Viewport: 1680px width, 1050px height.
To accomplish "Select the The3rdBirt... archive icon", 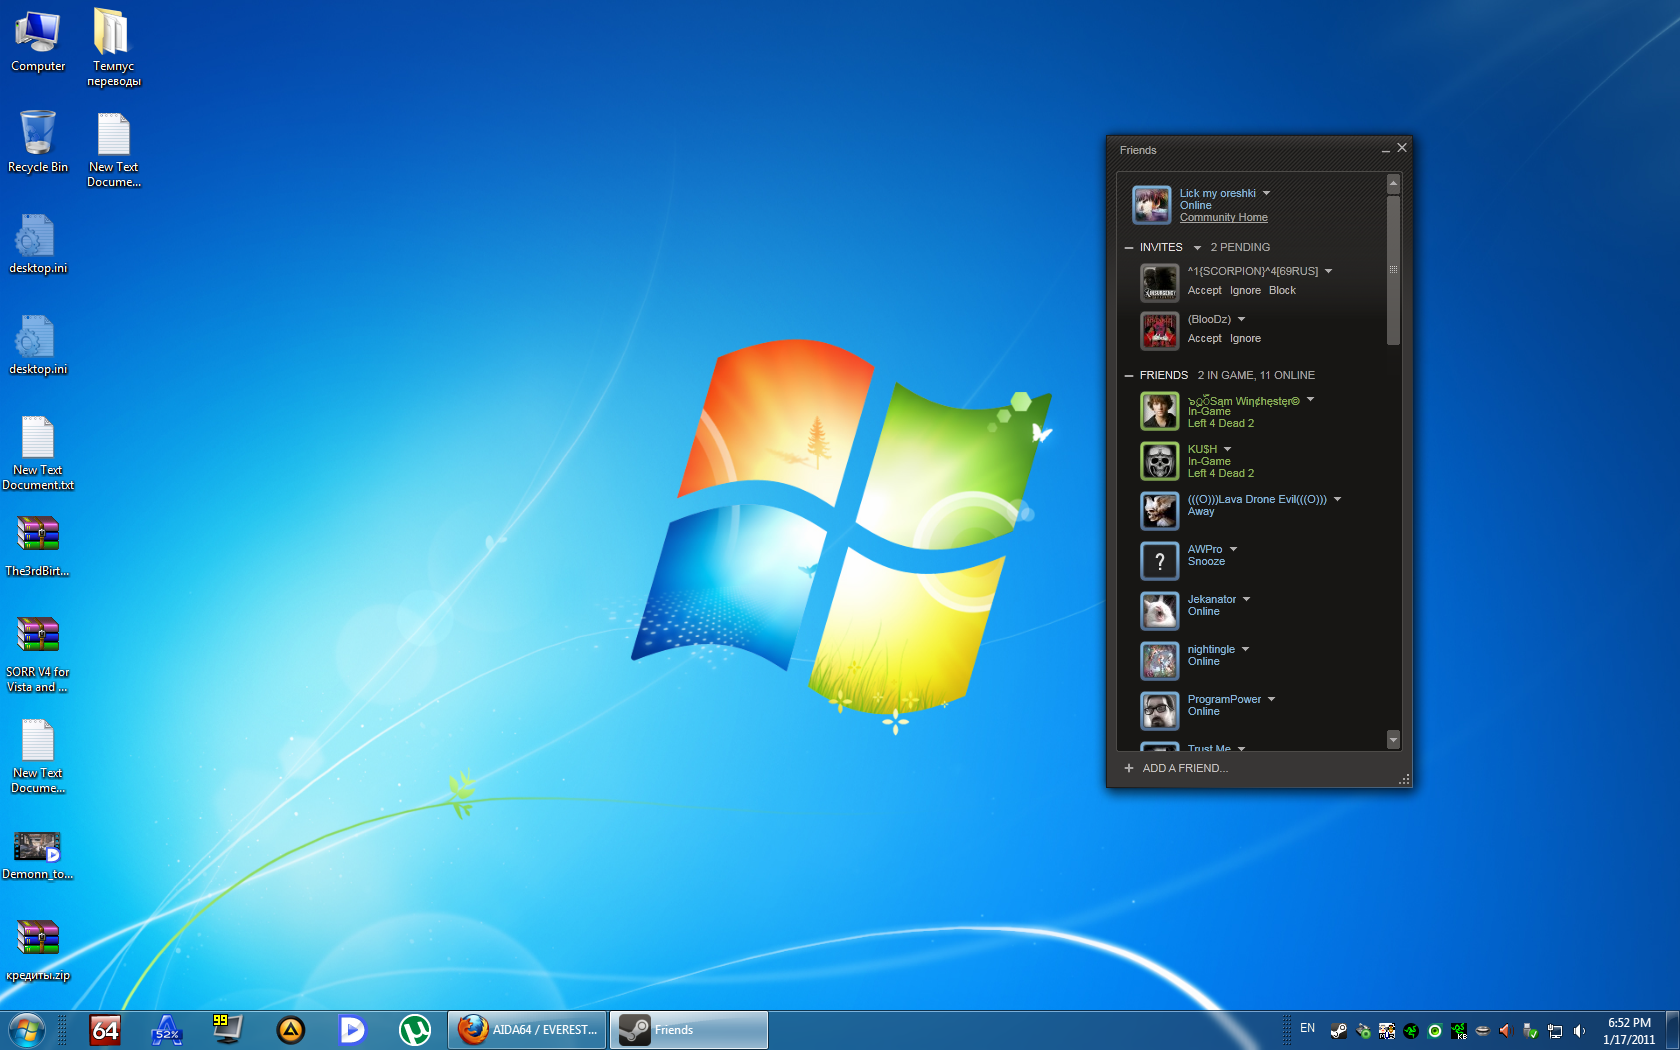I will pos(38,546).
